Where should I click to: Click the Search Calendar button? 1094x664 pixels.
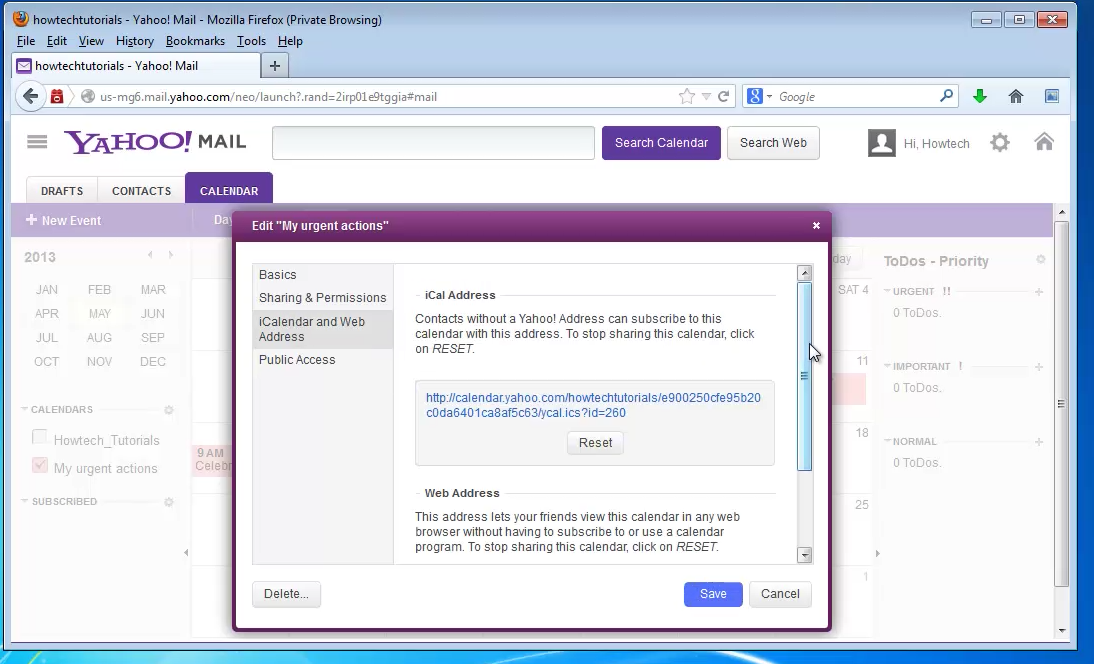coord(661,143)
